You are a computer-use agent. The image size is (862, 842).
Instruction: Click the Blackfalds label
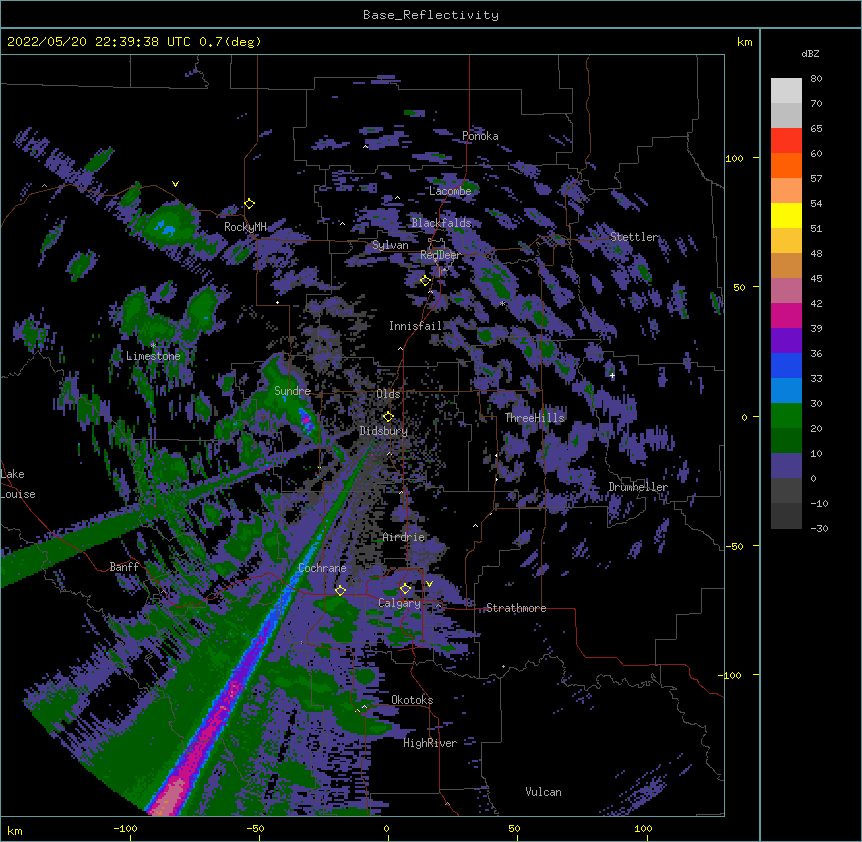click(441, 223)
